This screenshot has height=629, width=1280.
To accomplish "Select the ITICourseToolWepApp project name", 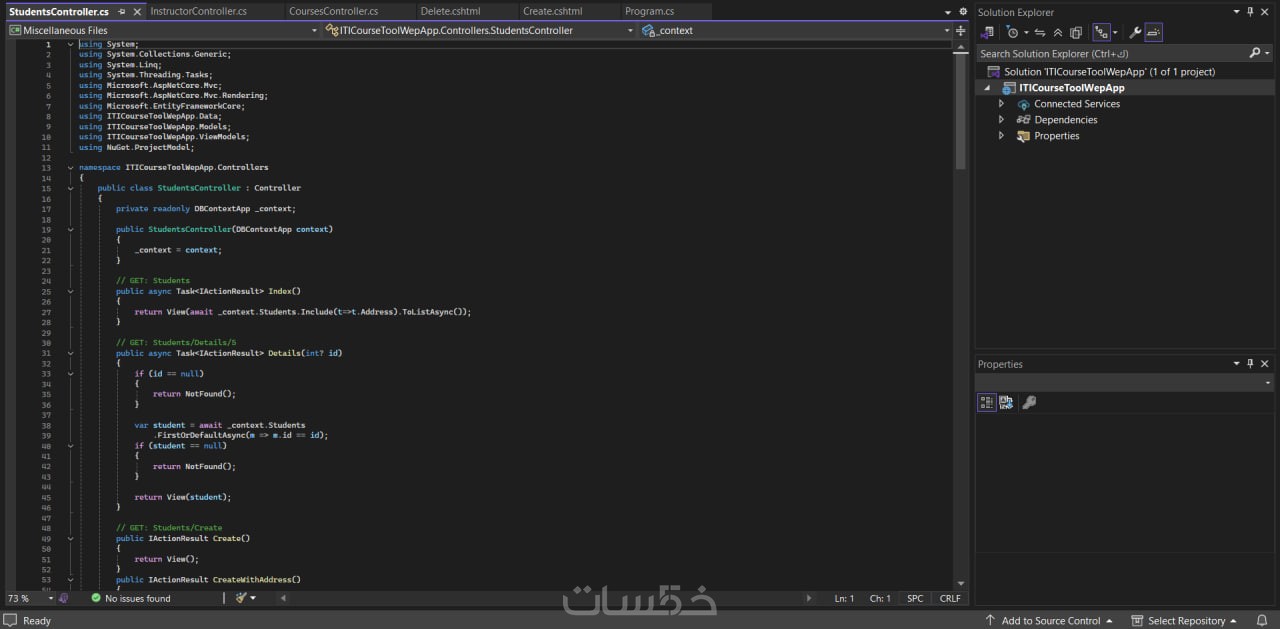I will point(1071,88).
